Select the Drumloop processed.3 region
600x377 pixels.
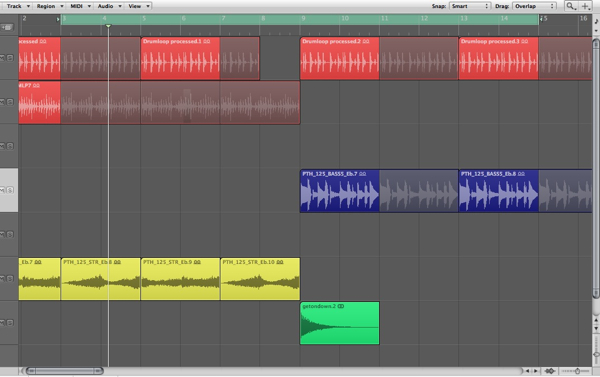coord(499,59)
